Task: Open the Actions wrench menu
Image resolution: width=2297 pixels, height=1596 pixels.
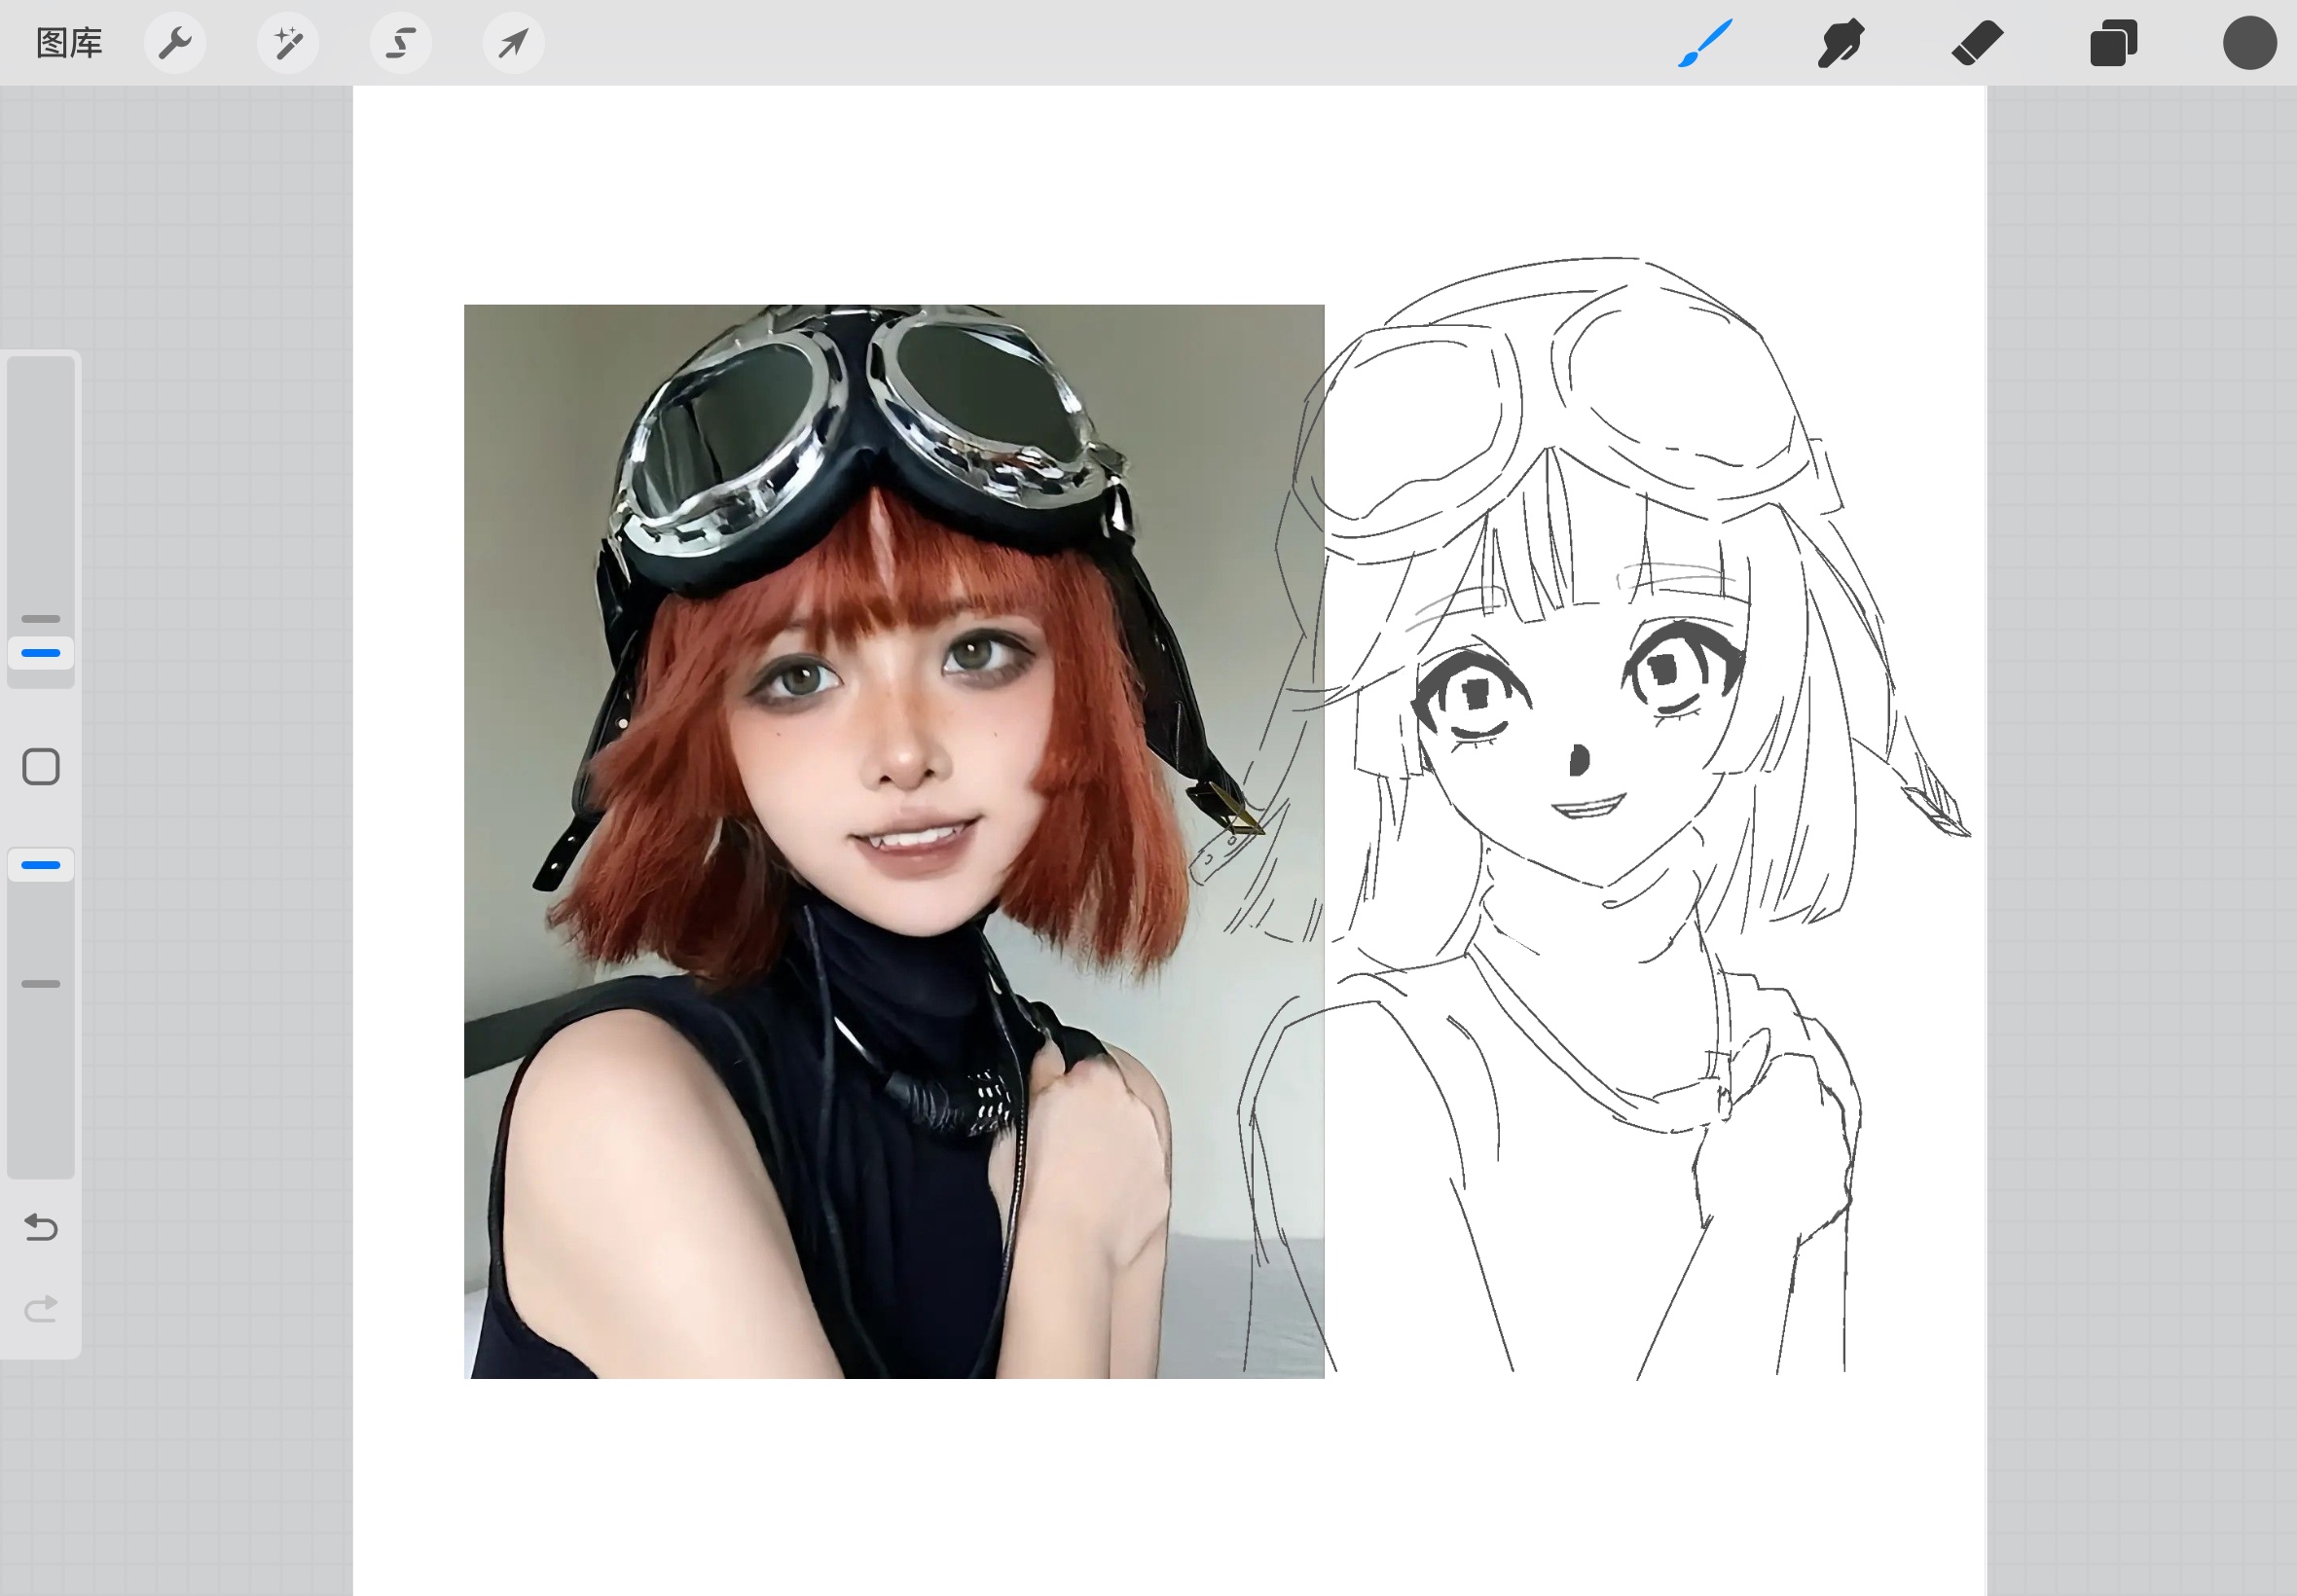Action: [175, 43]
